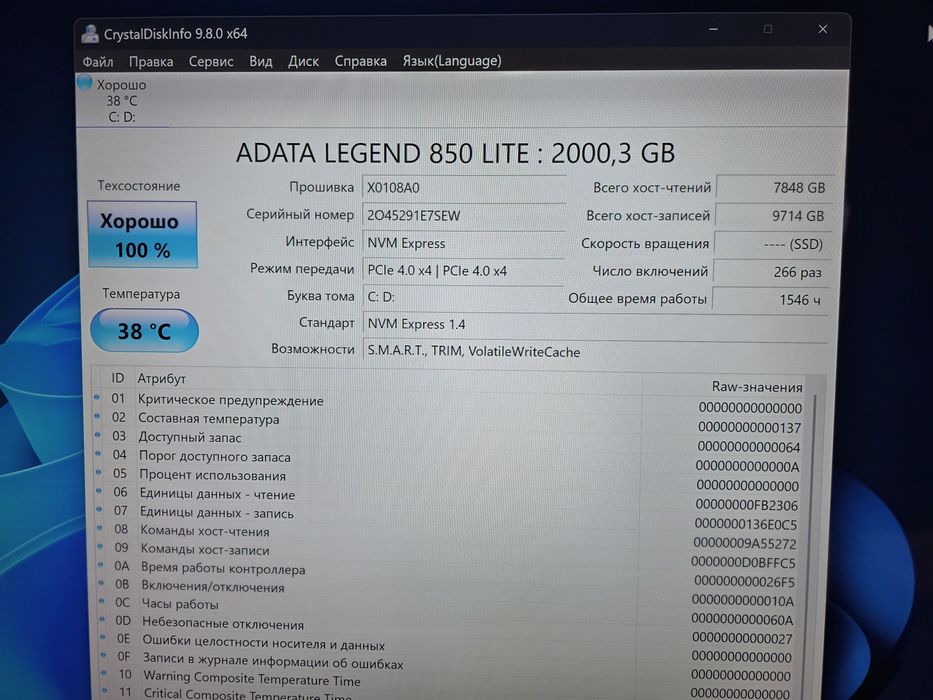Click the drive letter field C: D:
Image resolution: width=933 pixels, height=700 pixels.
point(464,297)
